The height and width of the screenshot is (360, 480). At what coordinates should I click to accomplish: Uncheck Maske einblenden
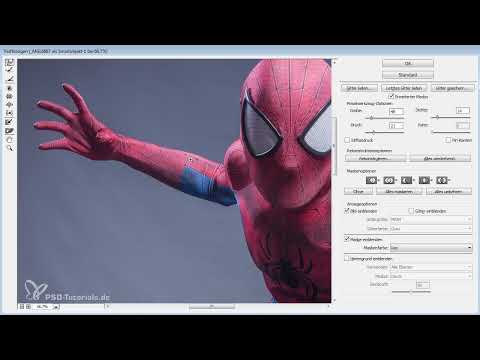coord(347,239)
